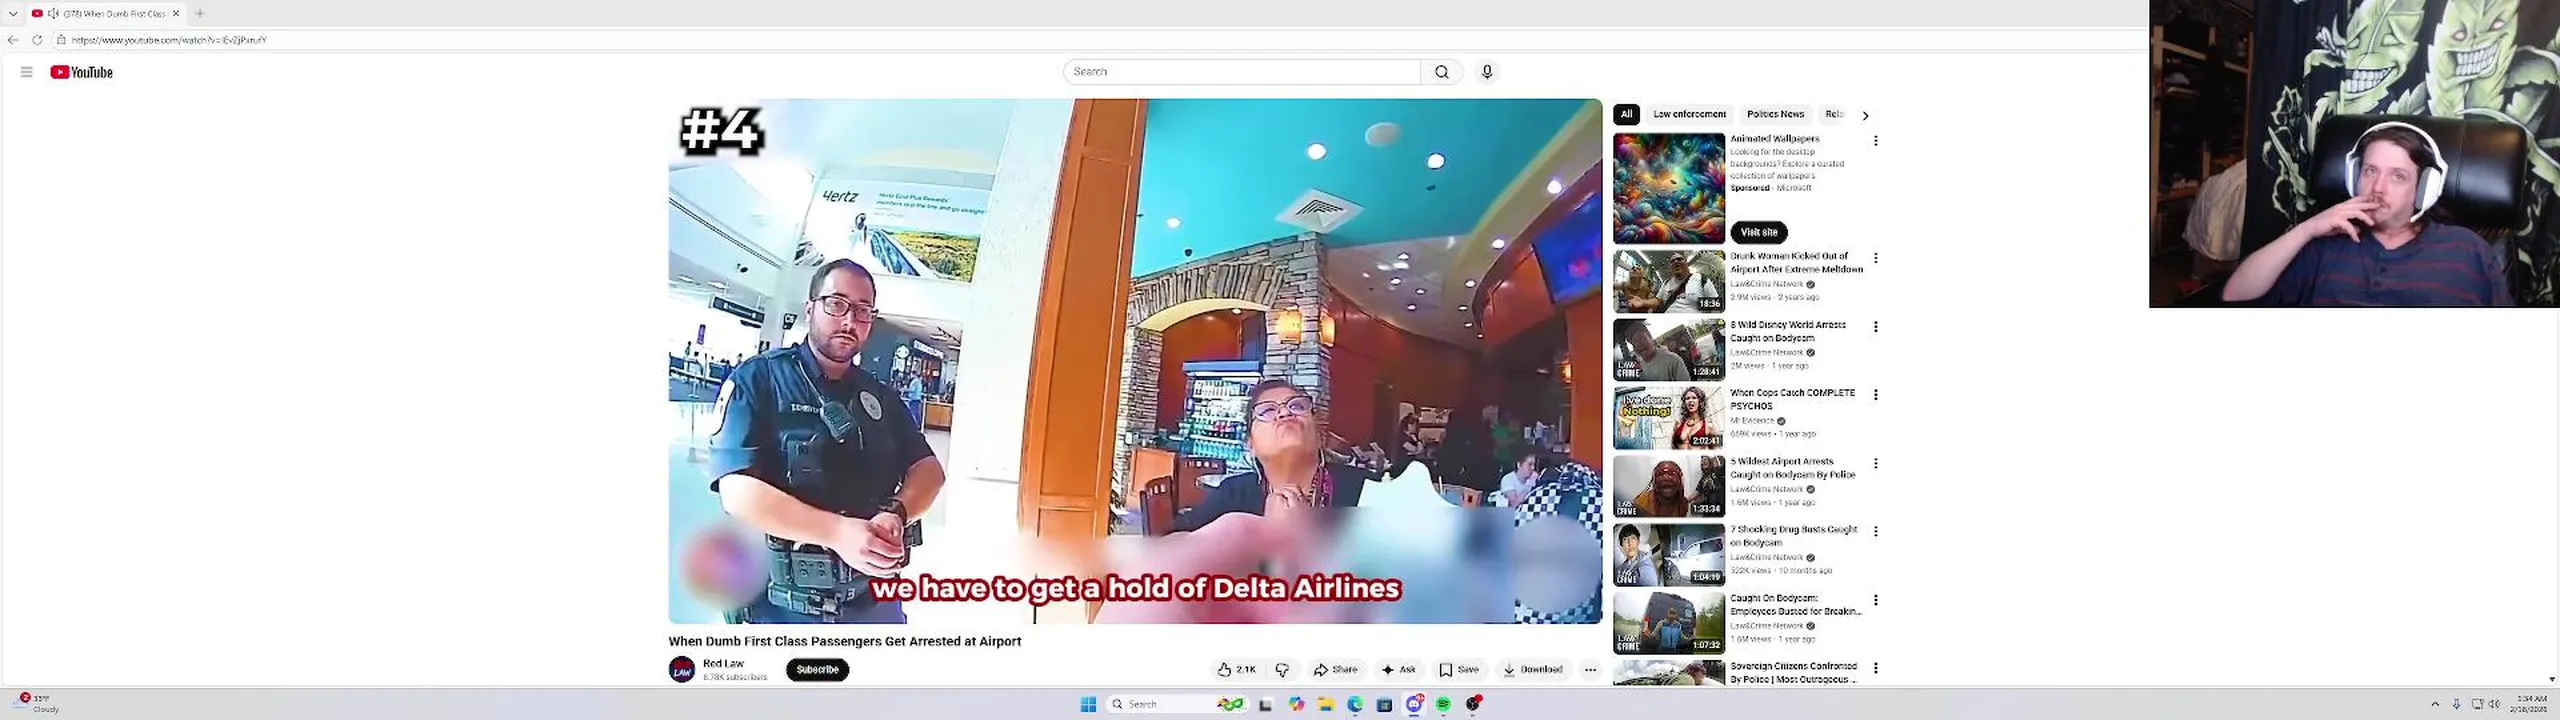The height and width of the screenshot is (720, 2560).
Task: Dislike the video with the thumbs-down icon
Action: coord(1282,670)
